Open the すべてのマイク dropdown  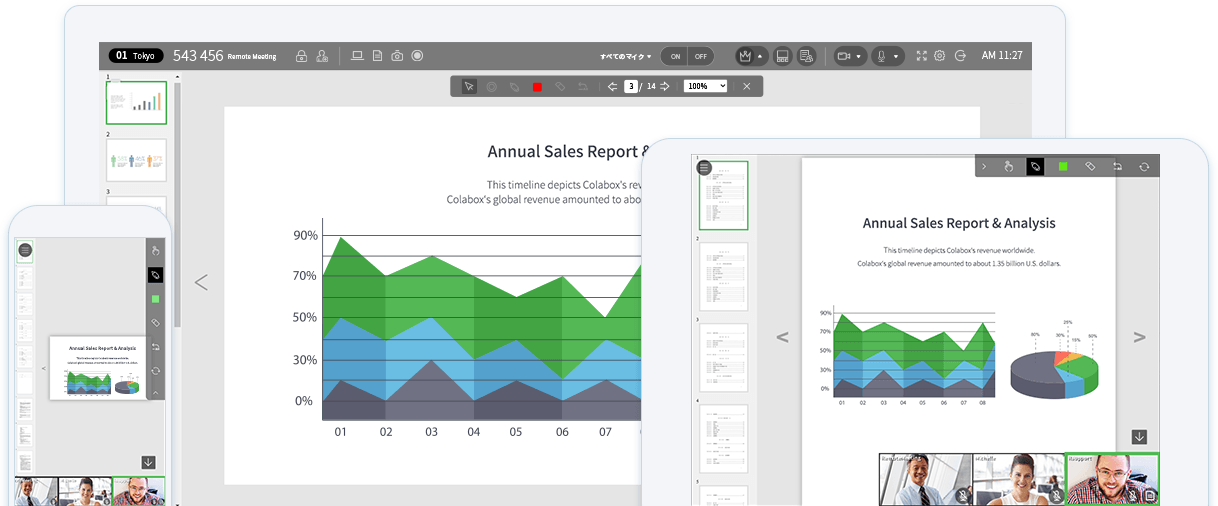click(626, 56)
